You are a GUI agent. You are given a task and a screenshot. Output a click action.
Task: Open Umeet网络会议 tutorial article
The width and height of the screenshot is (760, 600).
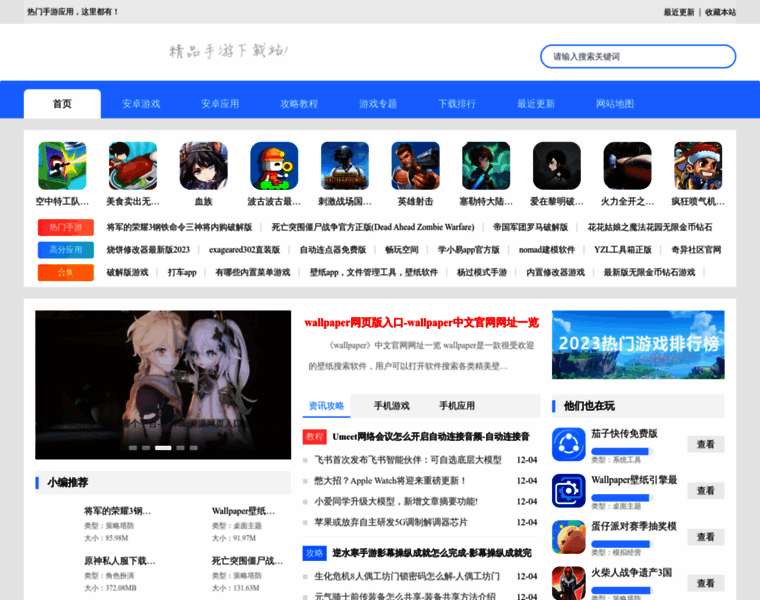coord(431,437)
